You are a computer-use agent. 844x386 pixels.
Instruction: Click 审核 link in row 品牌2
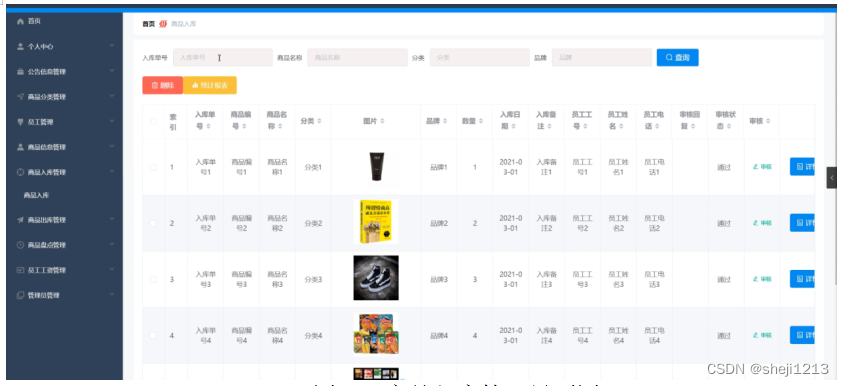pos(762,223)
